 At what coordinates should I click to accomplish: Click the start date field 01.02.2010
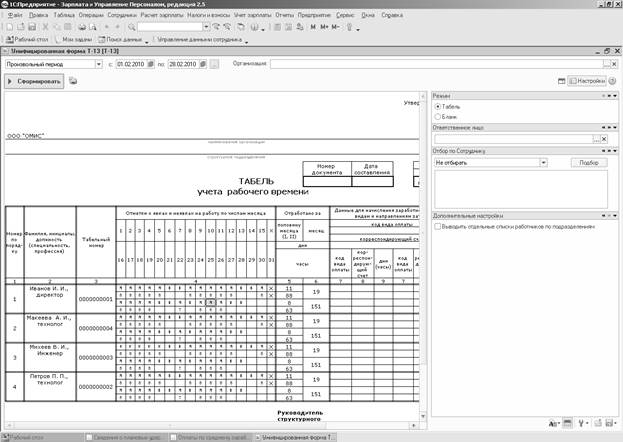[x=131, y=64]
